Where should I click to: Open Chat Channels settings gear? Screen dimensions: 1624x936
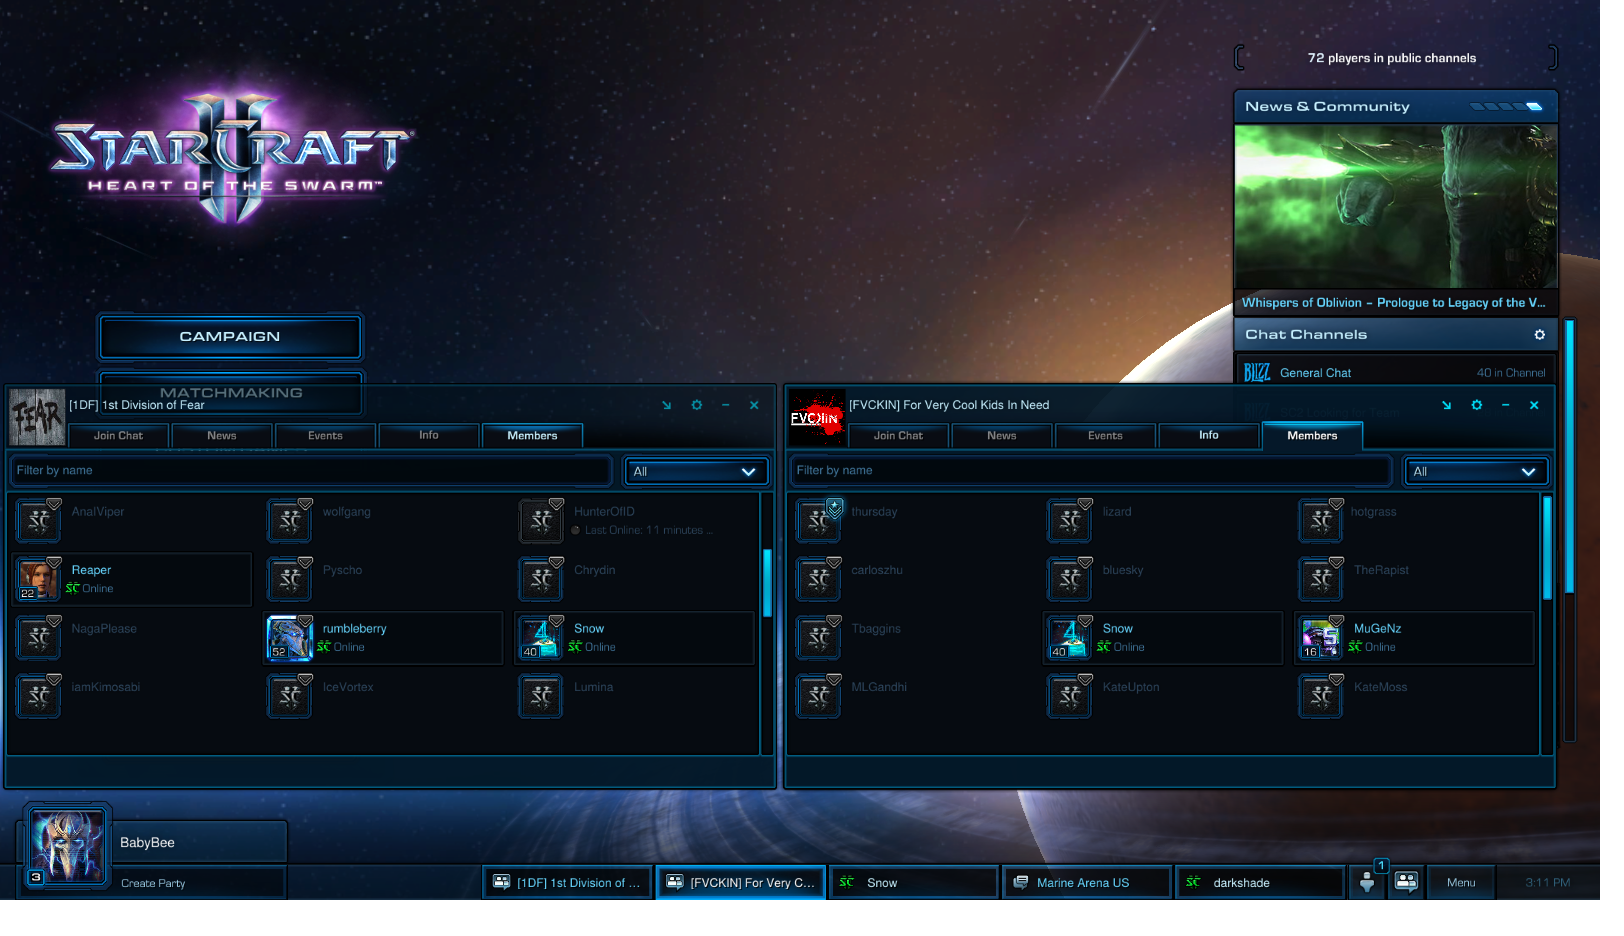pyautogui.click(x=1540, y=335)
